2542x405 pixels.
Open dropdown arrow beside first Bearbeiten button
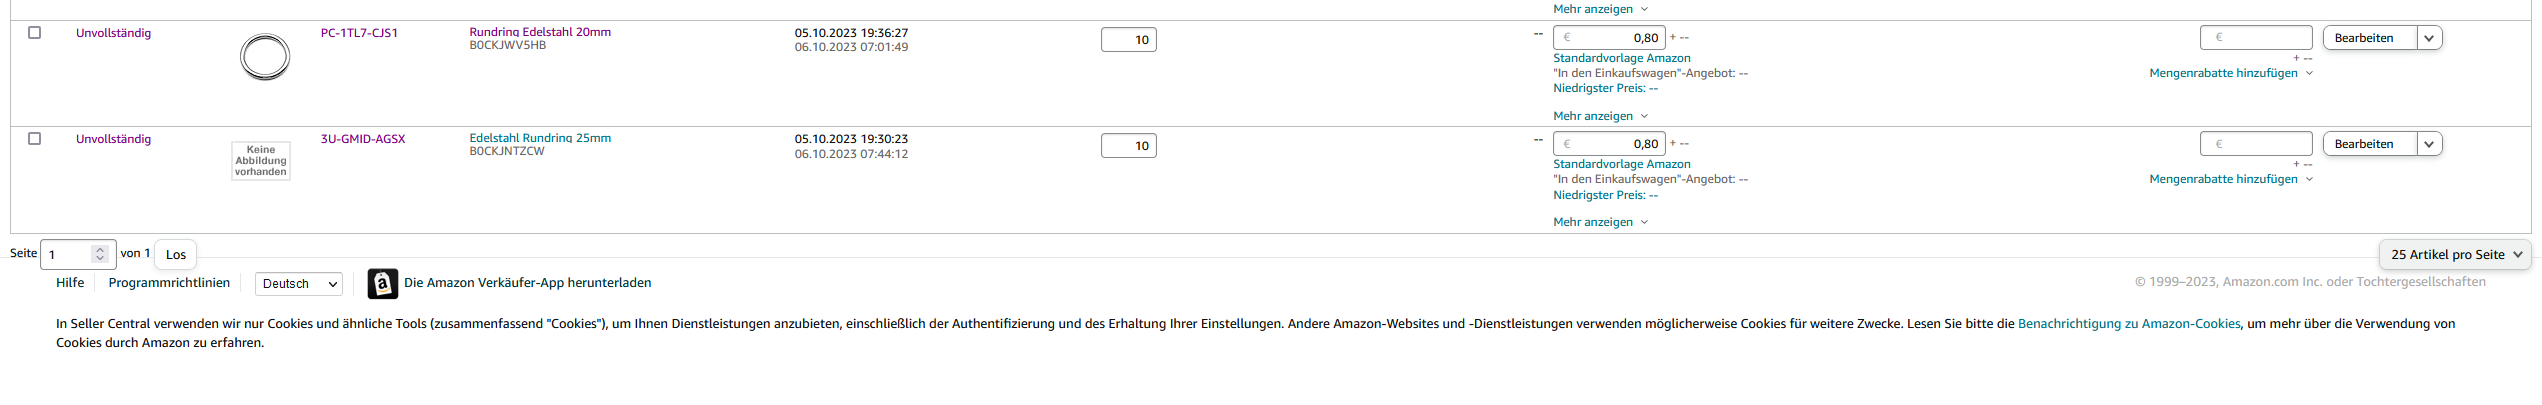click(2429, 38)
